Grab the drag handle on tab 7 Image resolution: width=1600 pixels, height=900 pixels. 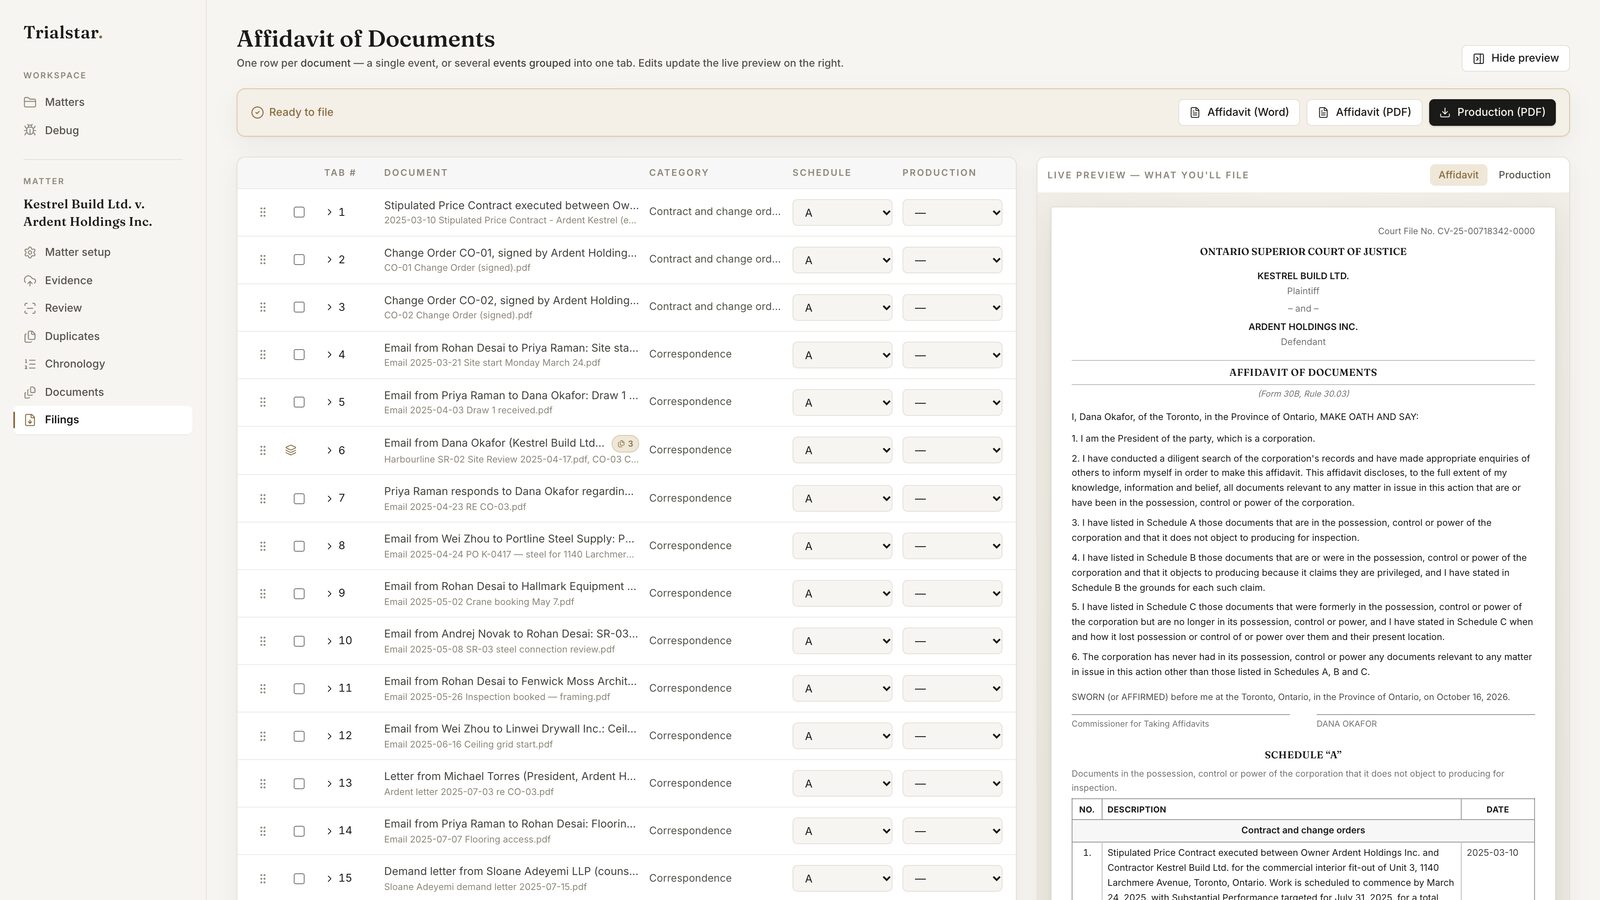tap(263, 498)
